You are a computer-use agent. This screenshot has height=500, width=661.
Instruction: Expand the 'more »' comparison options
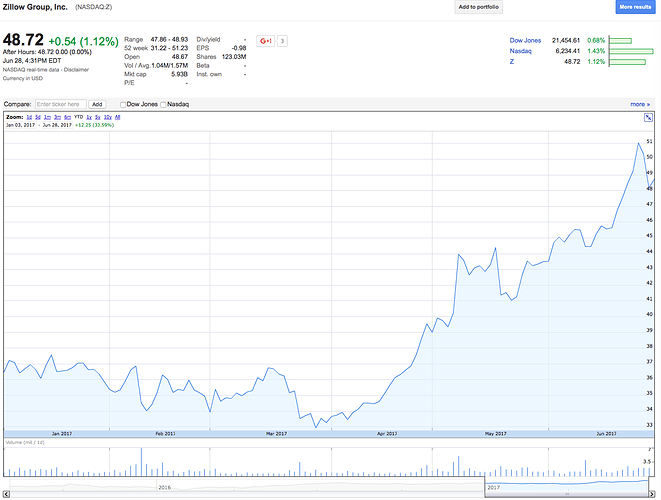[x=639, y=104]
